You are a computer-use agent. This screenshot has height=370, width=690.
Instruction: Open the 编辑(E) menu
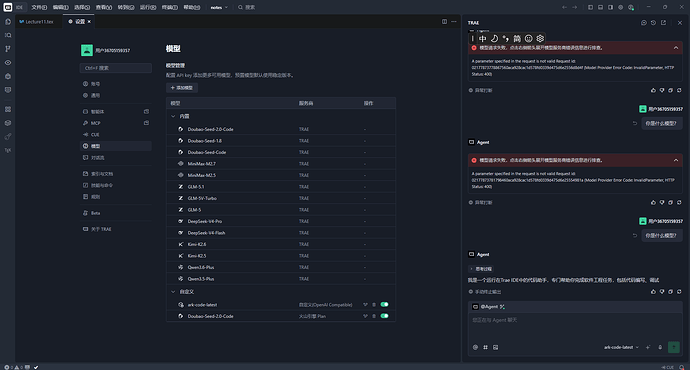[x=61, y=7]
